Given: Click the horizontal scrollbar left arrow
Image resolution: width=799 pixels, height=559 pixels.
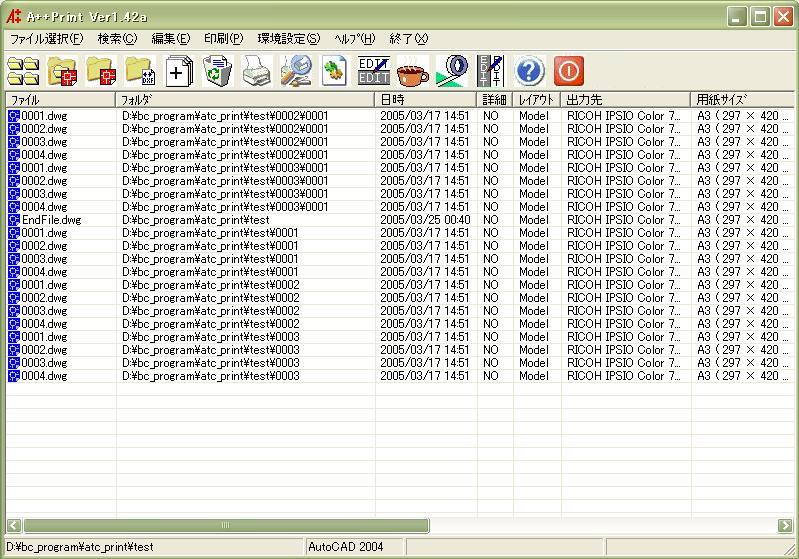Looking at the screenshot, I should point(14,525).
